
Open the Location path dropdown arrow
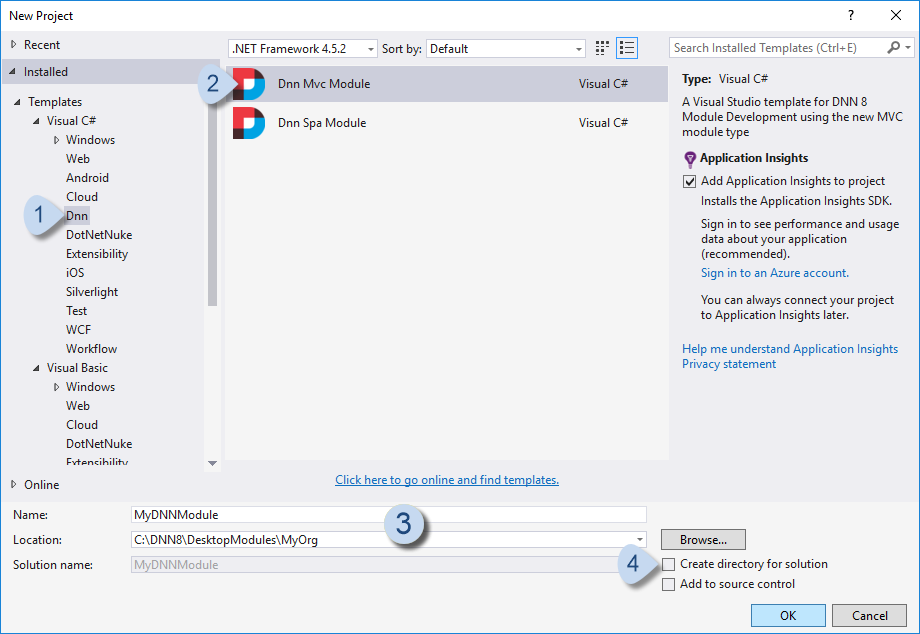point(640,540)
